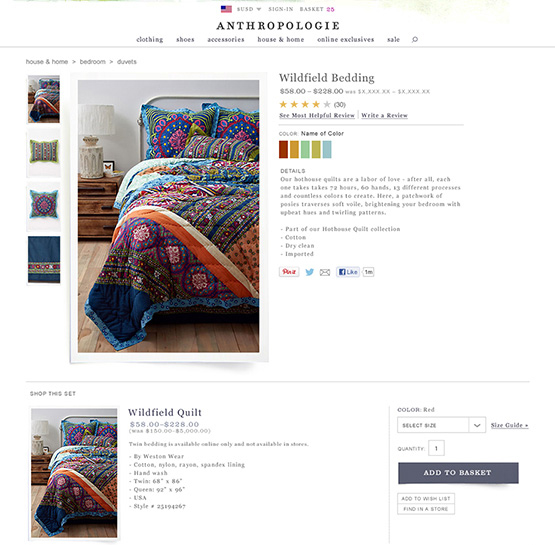Open the clothing menu
555x545 pixels.
pos(150,40)
